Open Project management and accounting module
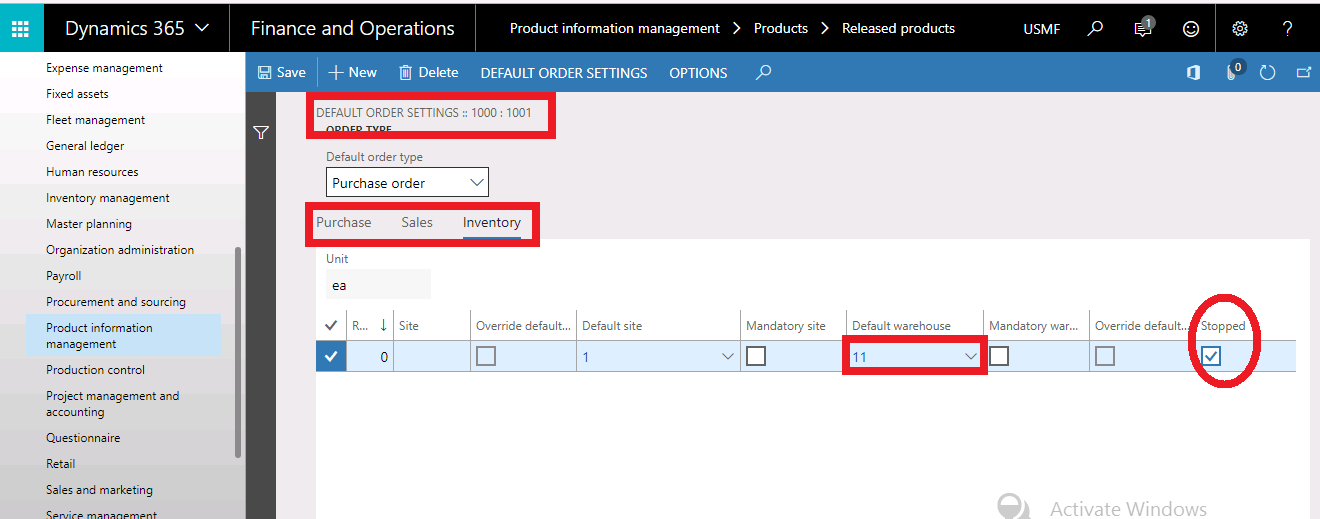1320x519 pixels. (112, 403)
